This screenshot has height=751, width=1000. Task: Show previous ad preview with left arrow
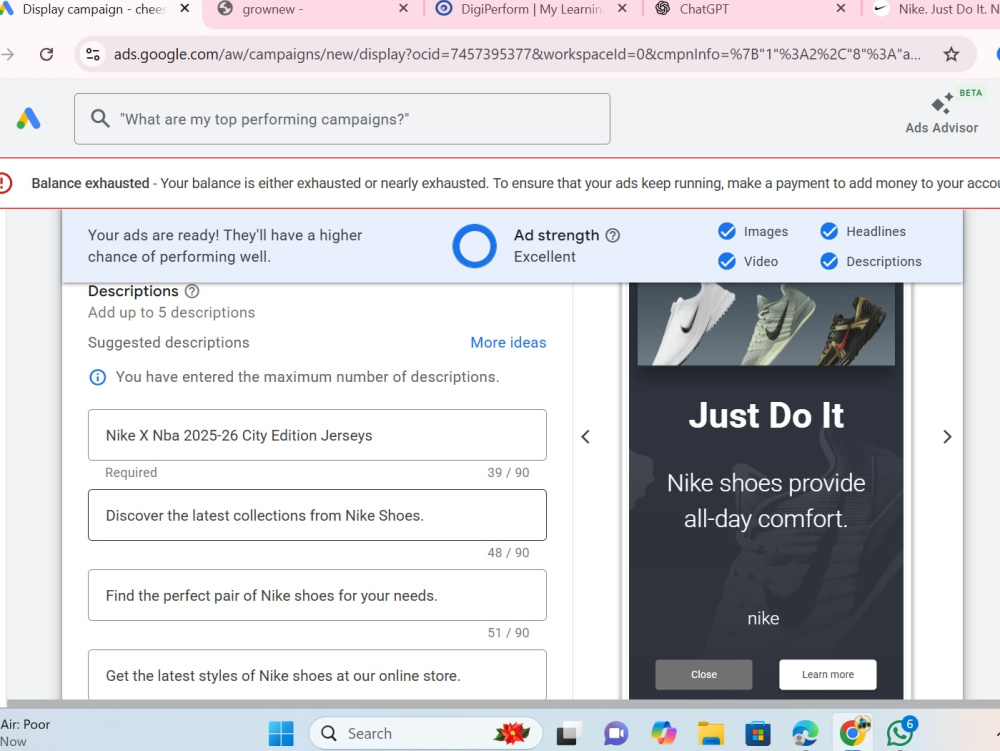pyautogui.click(x=585, y=437)
